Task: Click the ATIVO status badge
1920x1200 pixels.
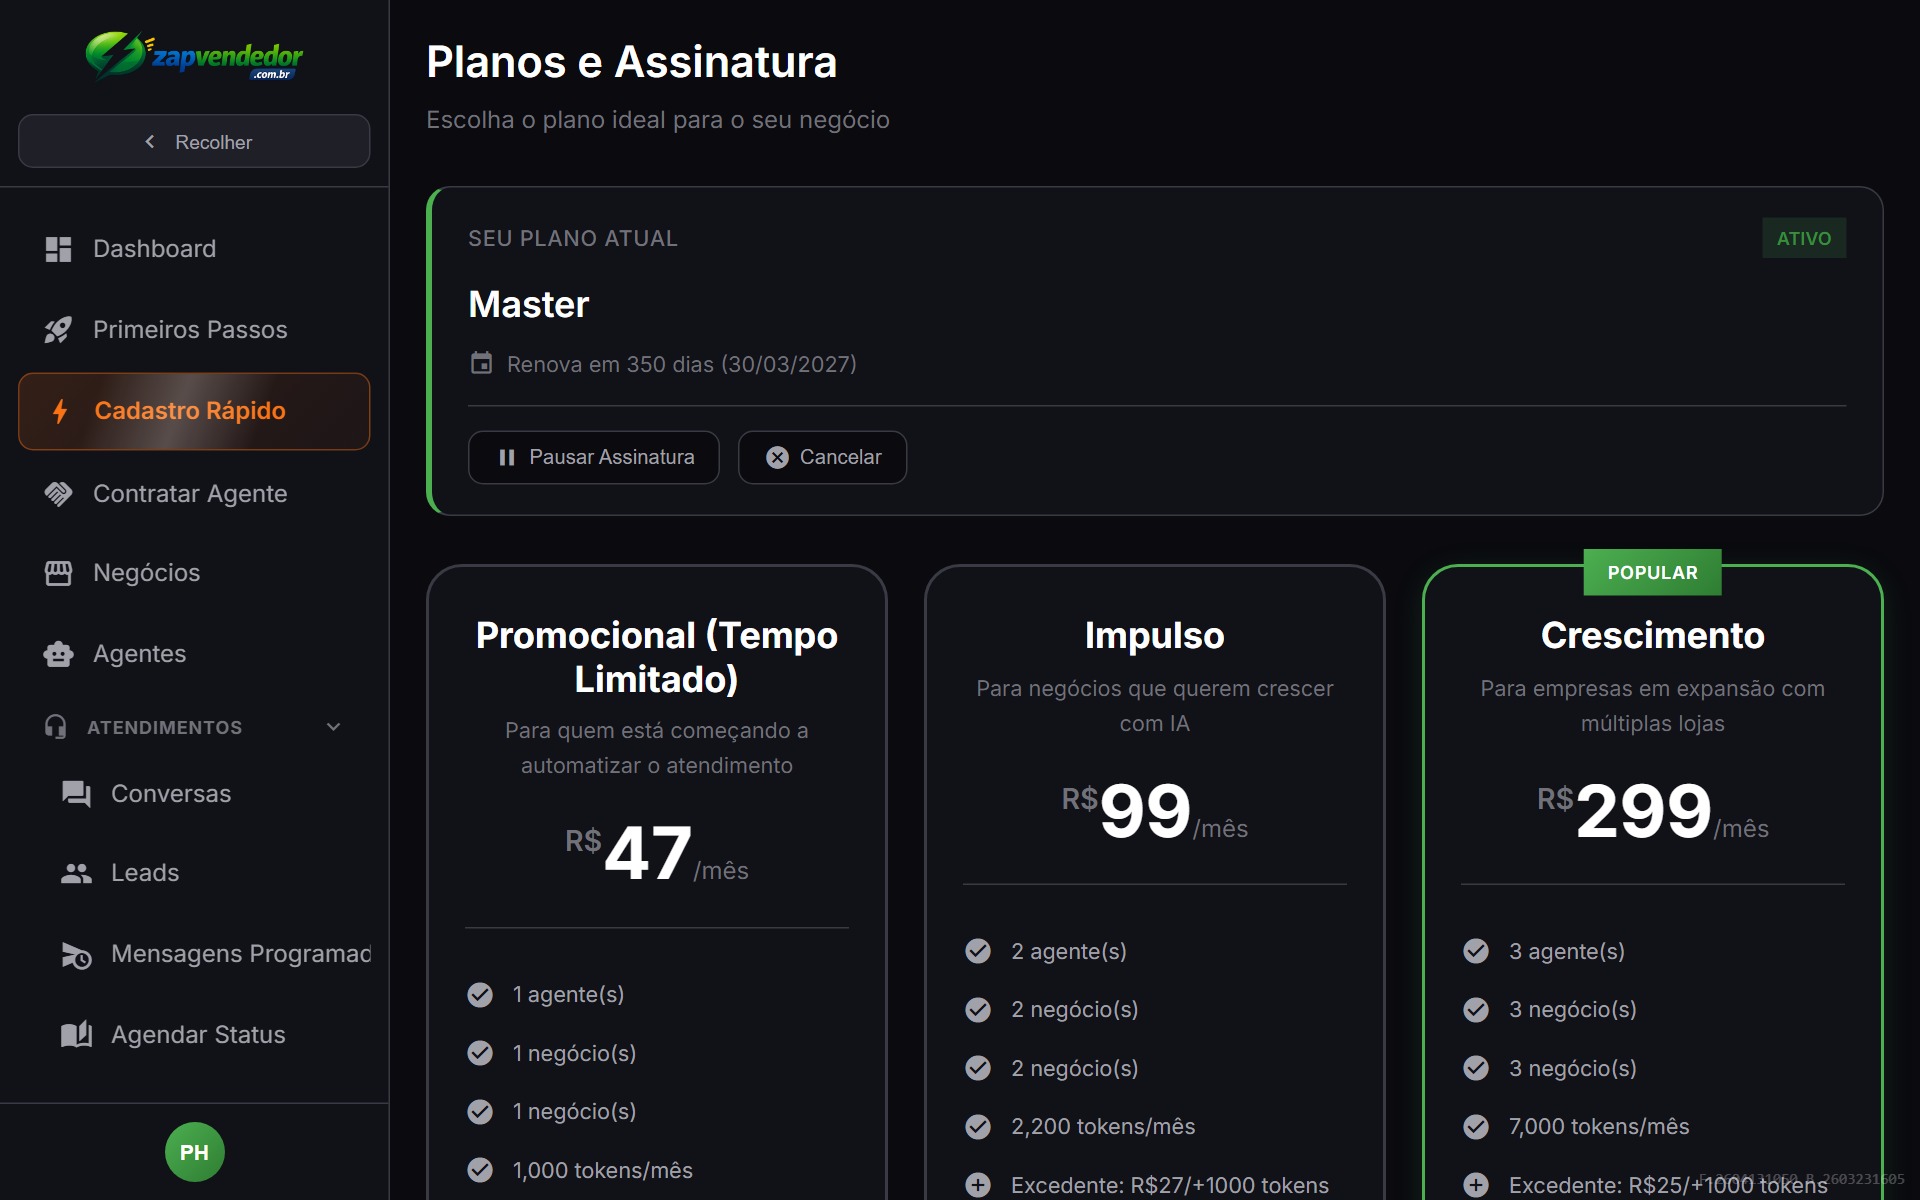Action: pos(1804,238)
